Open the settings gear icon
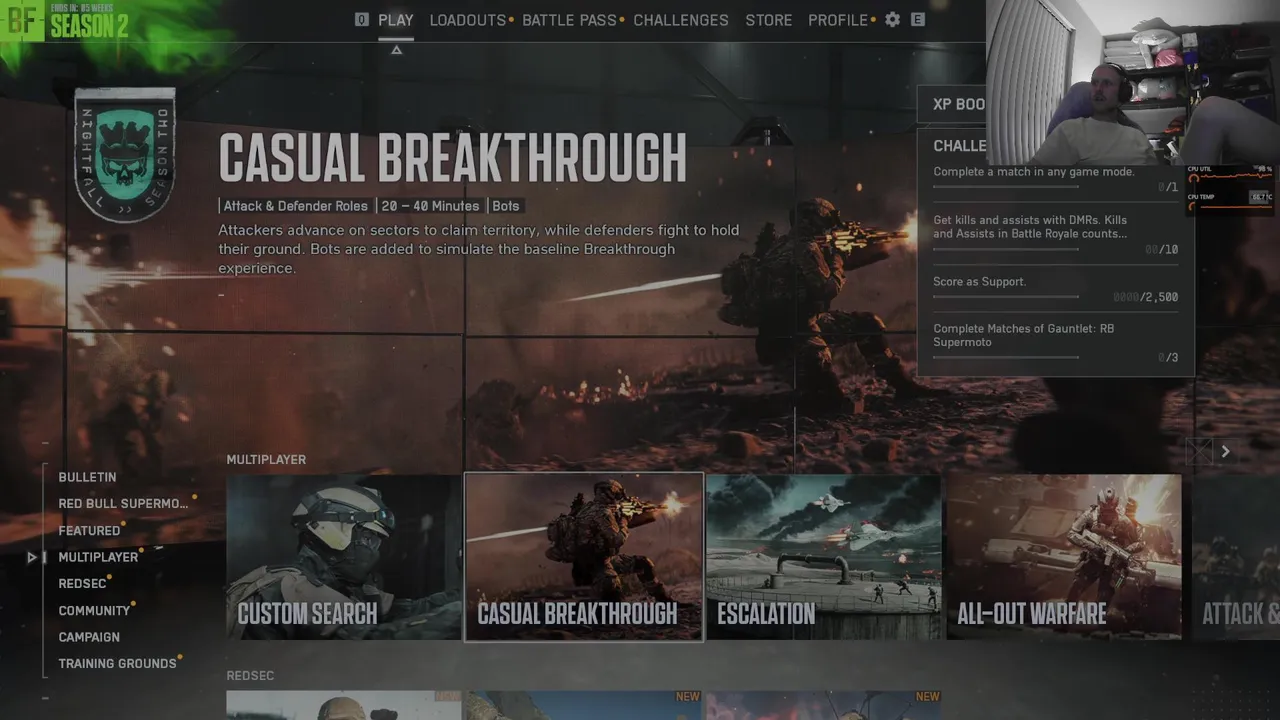 coord(892,19)
